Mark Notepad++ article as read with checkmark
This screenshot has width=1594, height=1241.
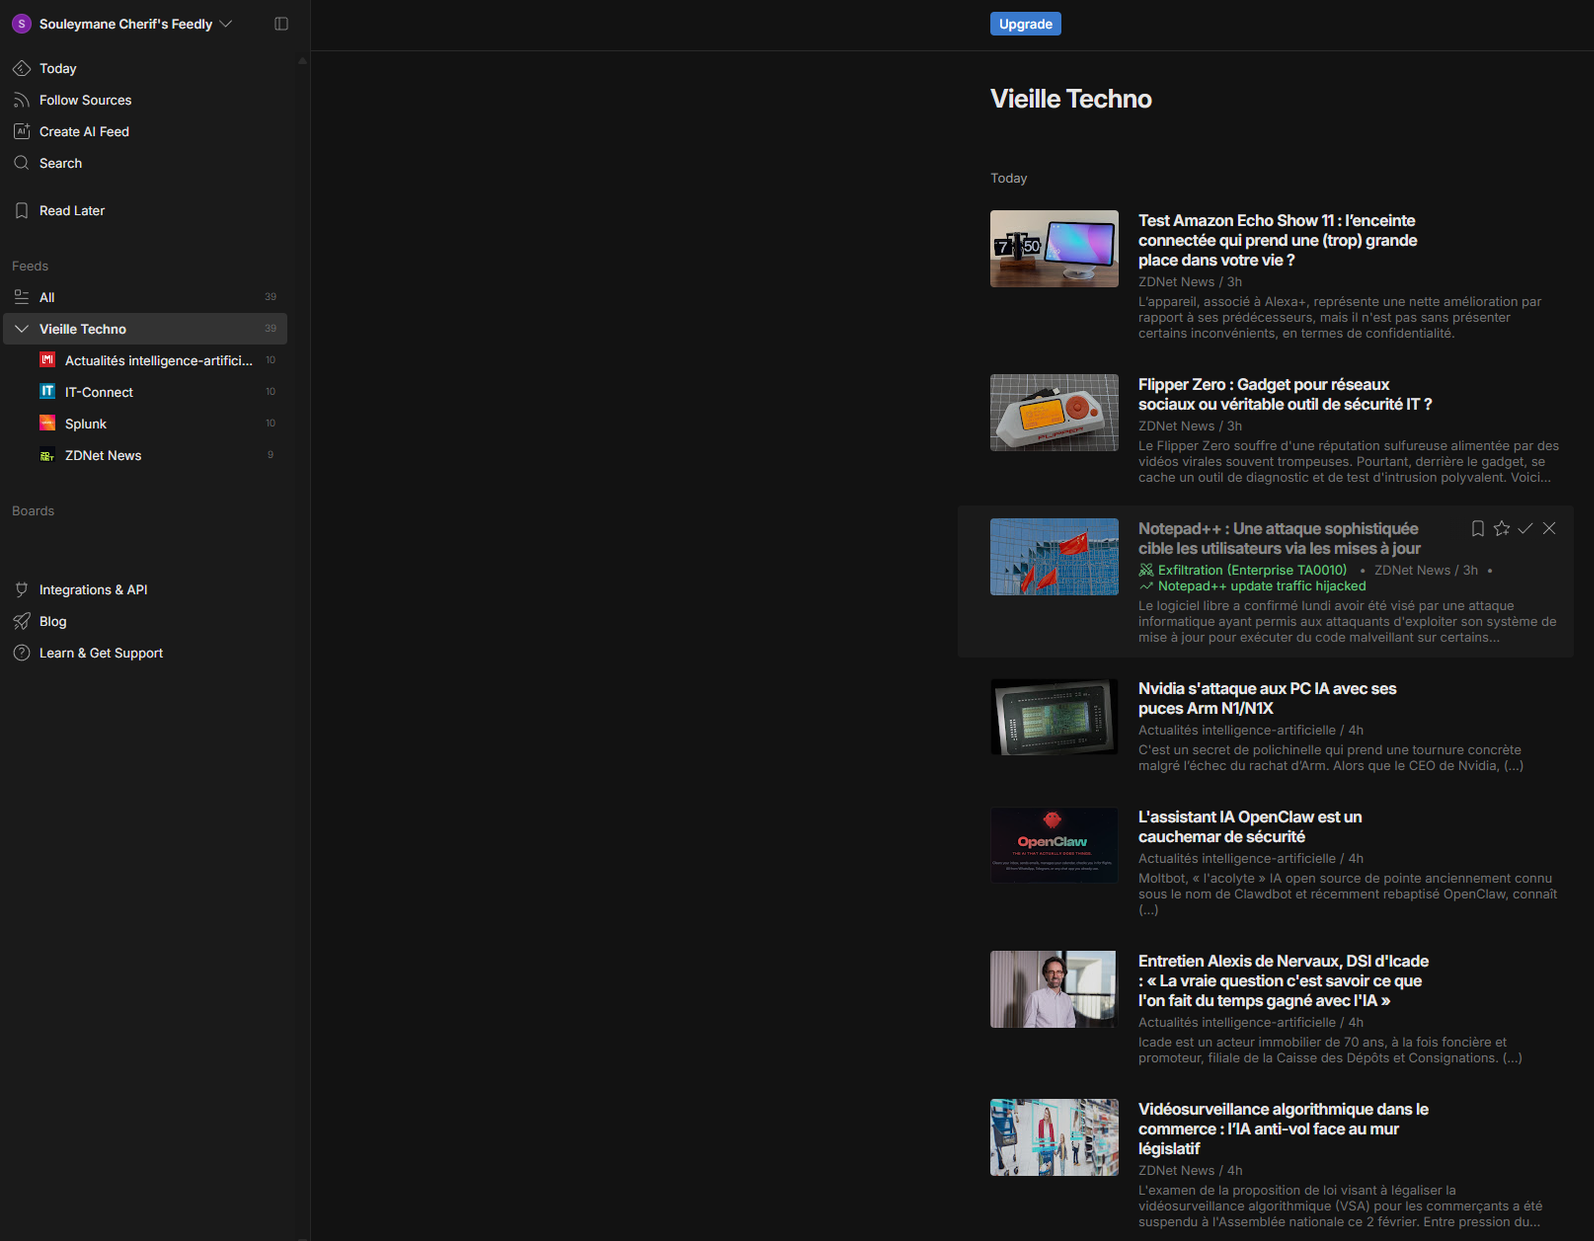coord(1525,528)
